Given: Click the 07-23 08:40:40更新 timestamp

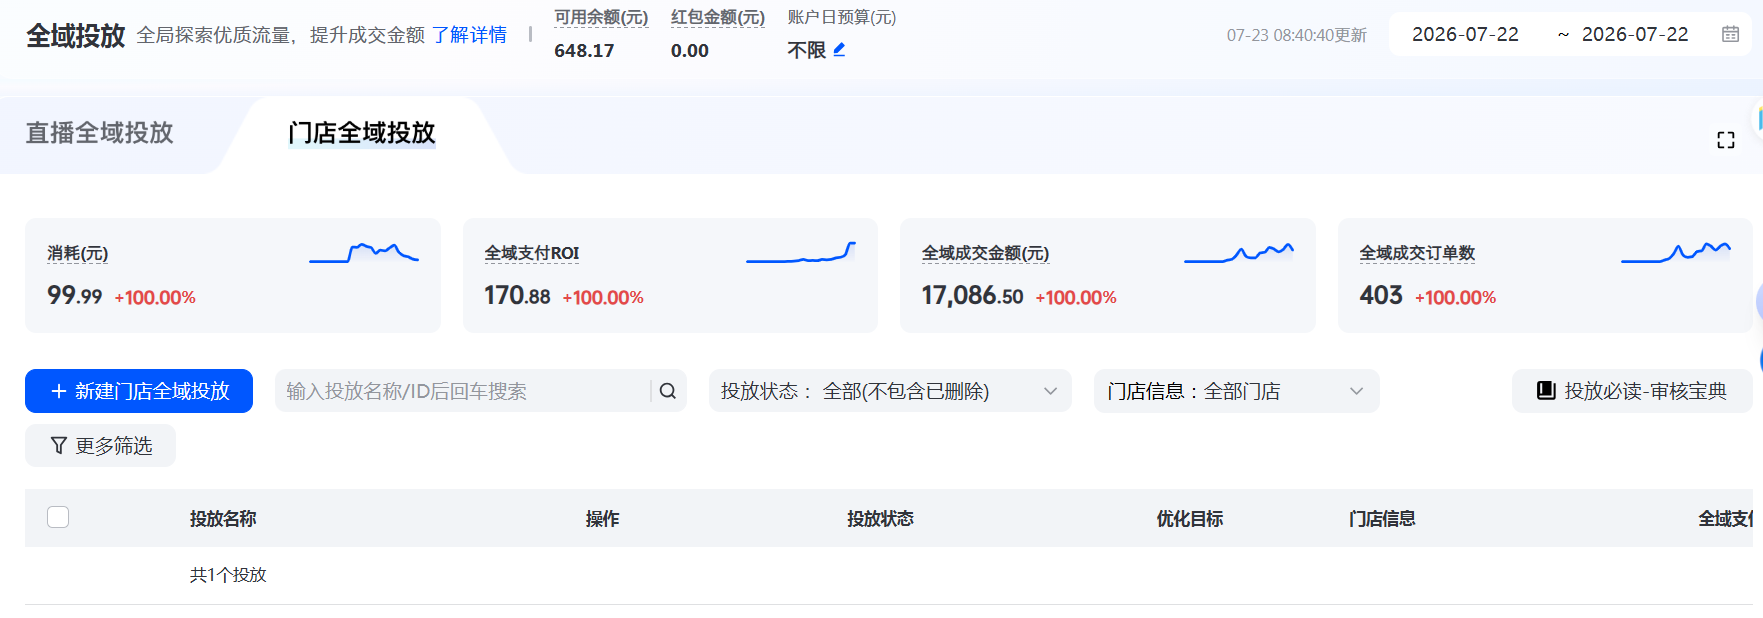Looking at the screenshot, I should 1297,35.
